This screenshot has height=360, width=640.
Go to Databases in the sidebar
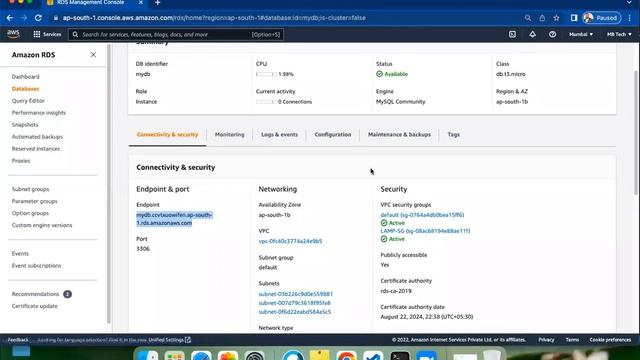(25, 89)
